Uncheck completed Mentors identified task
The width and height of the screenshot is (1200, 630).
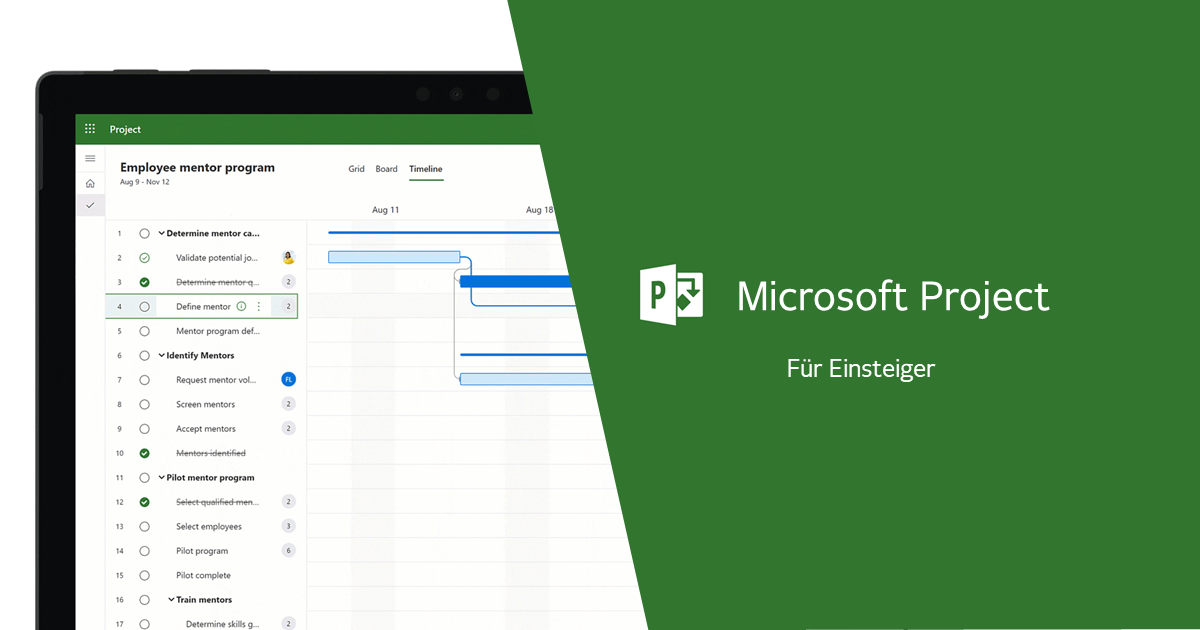(145, 454)
